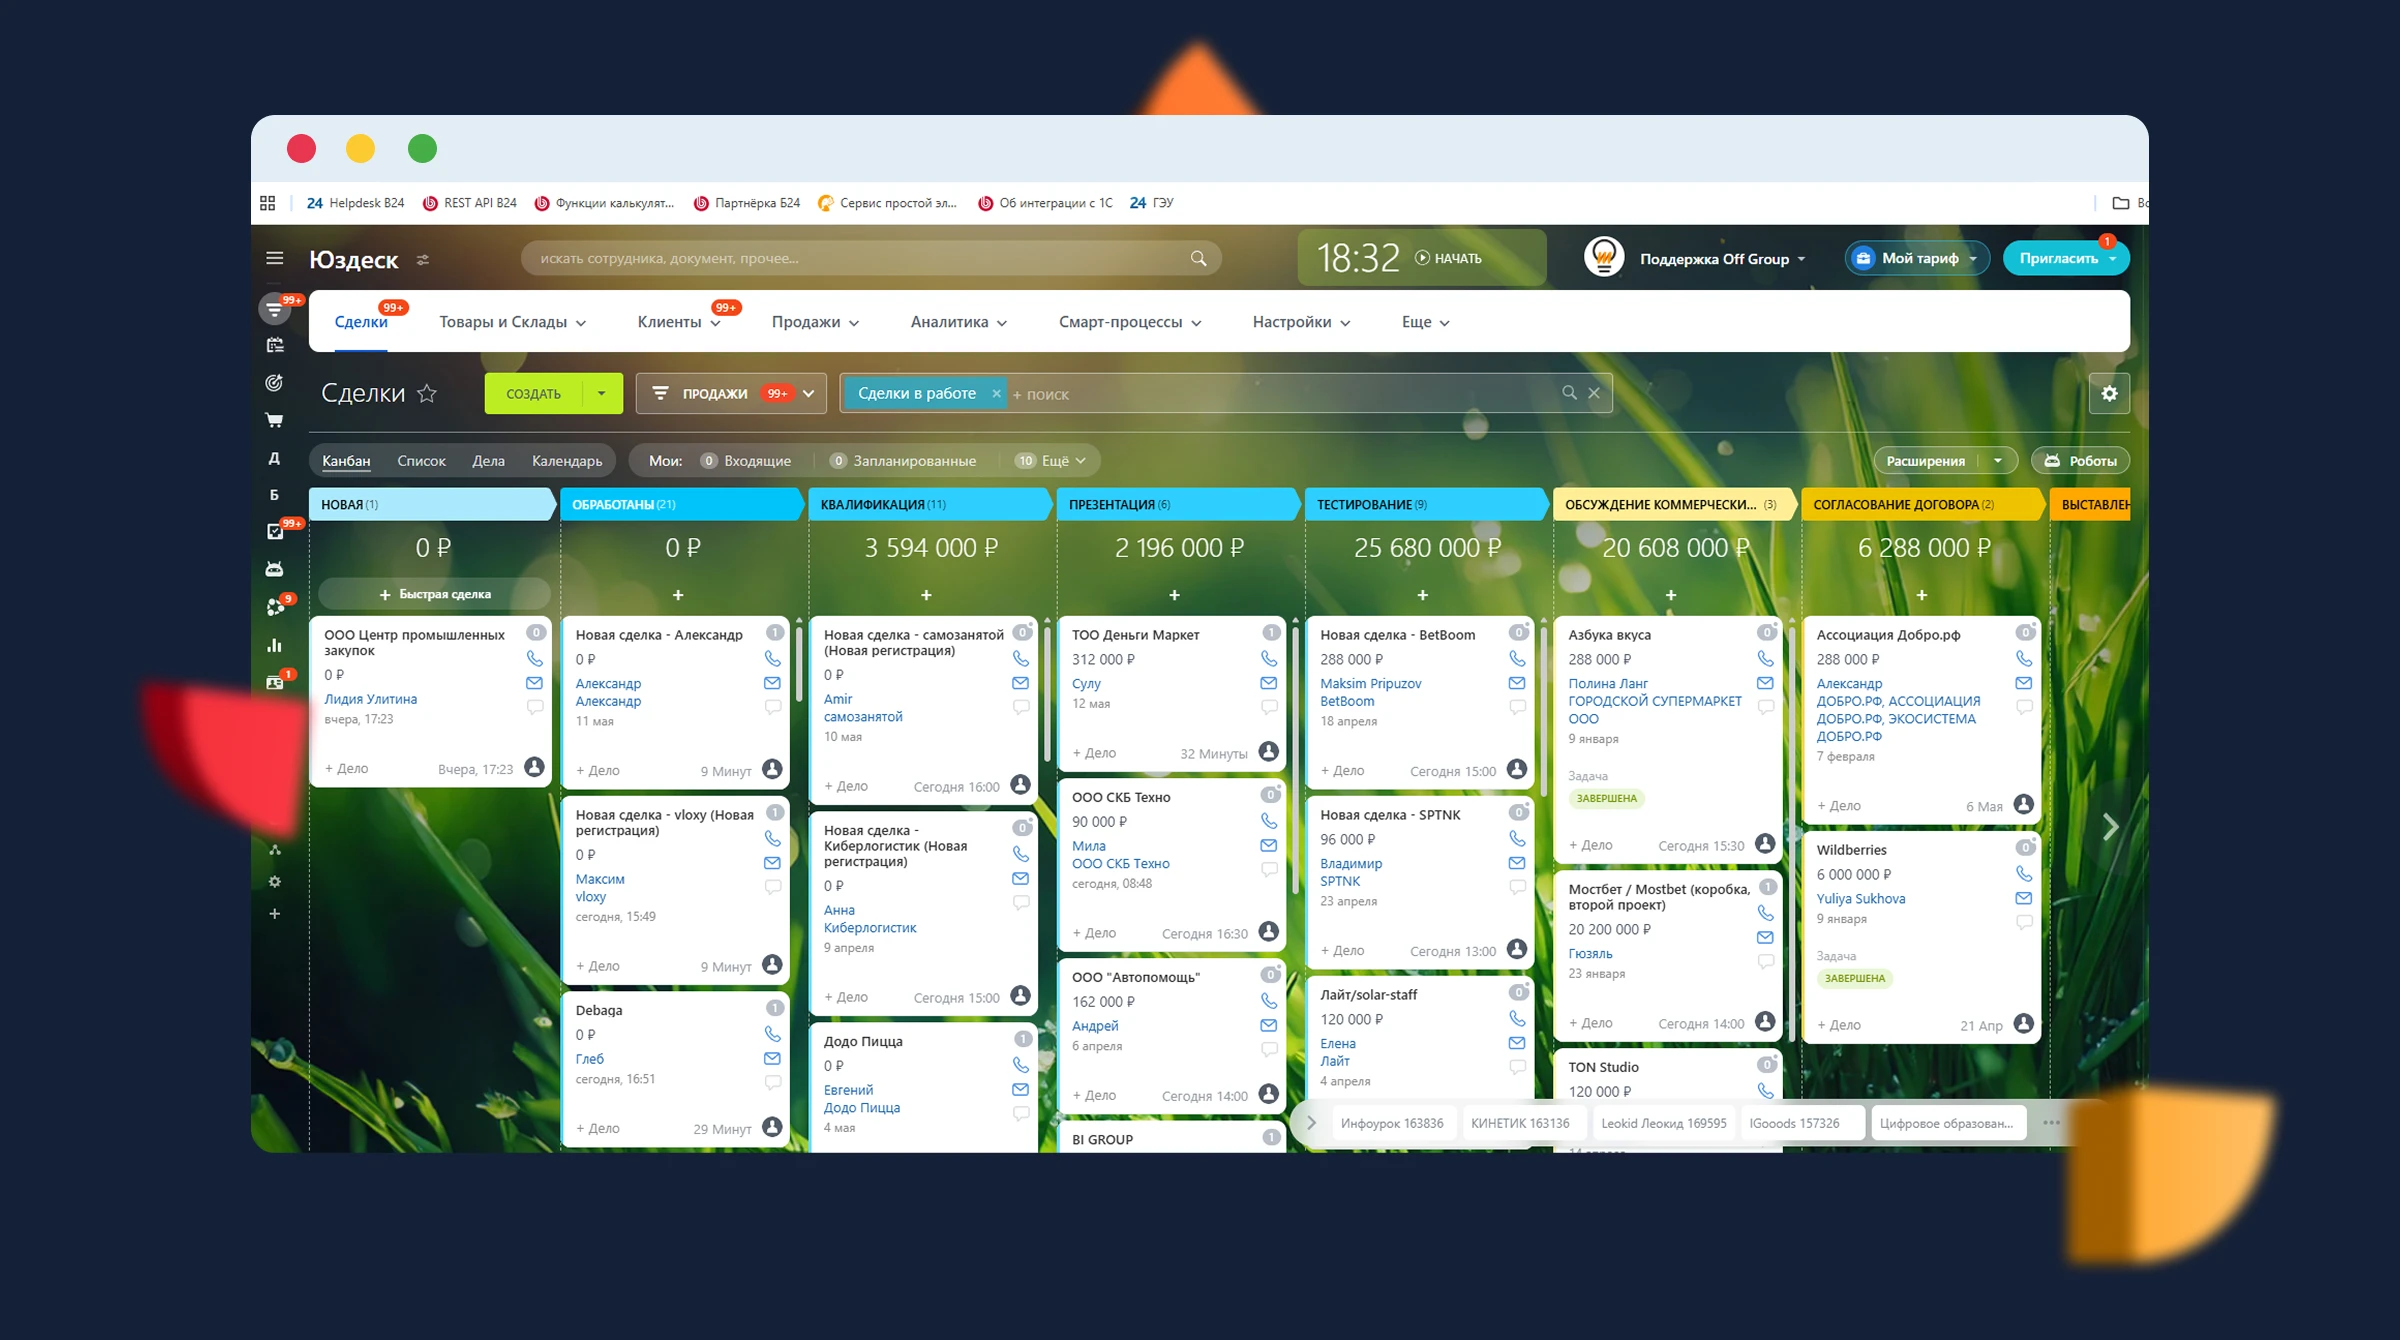Click email icon on ТОО Деньги Маркет card
Screen dimensions: 2400x1340
pos(1268,683)
